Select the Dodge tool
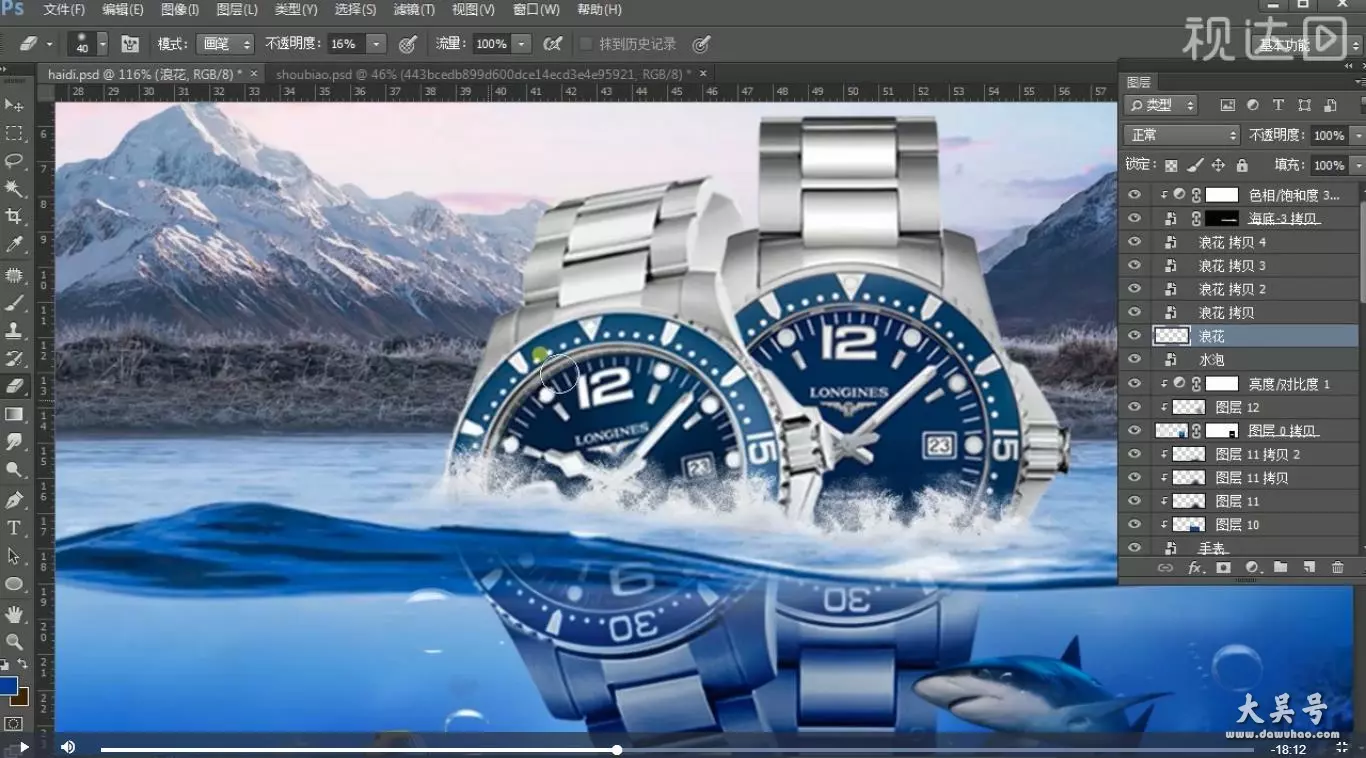This screenshot has width=1366, height=758. point(14,469)
